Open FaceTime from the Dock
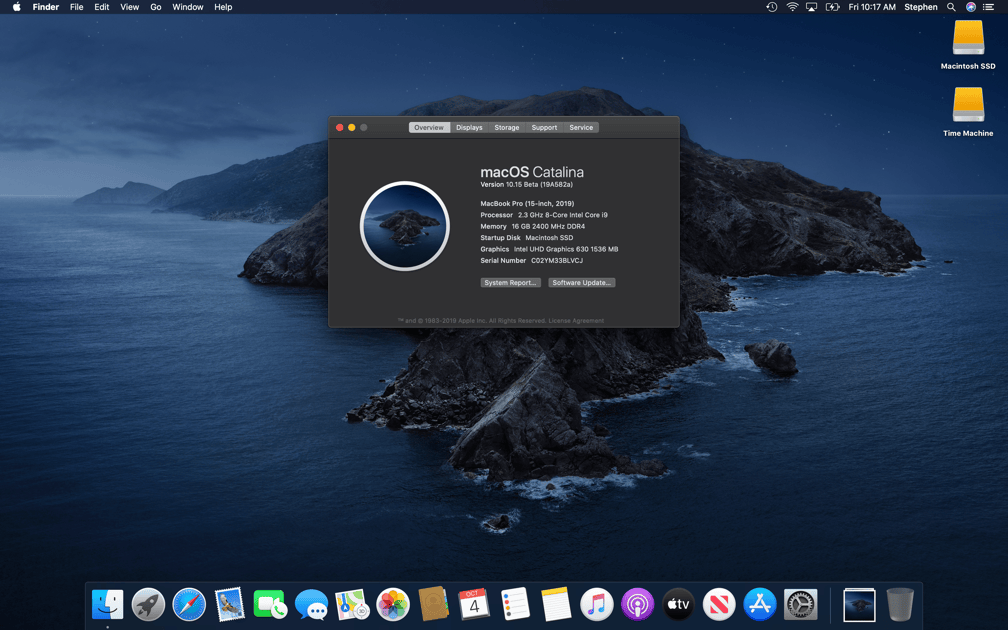This screenshot has width=1008, height=630. tap(270, 605)
